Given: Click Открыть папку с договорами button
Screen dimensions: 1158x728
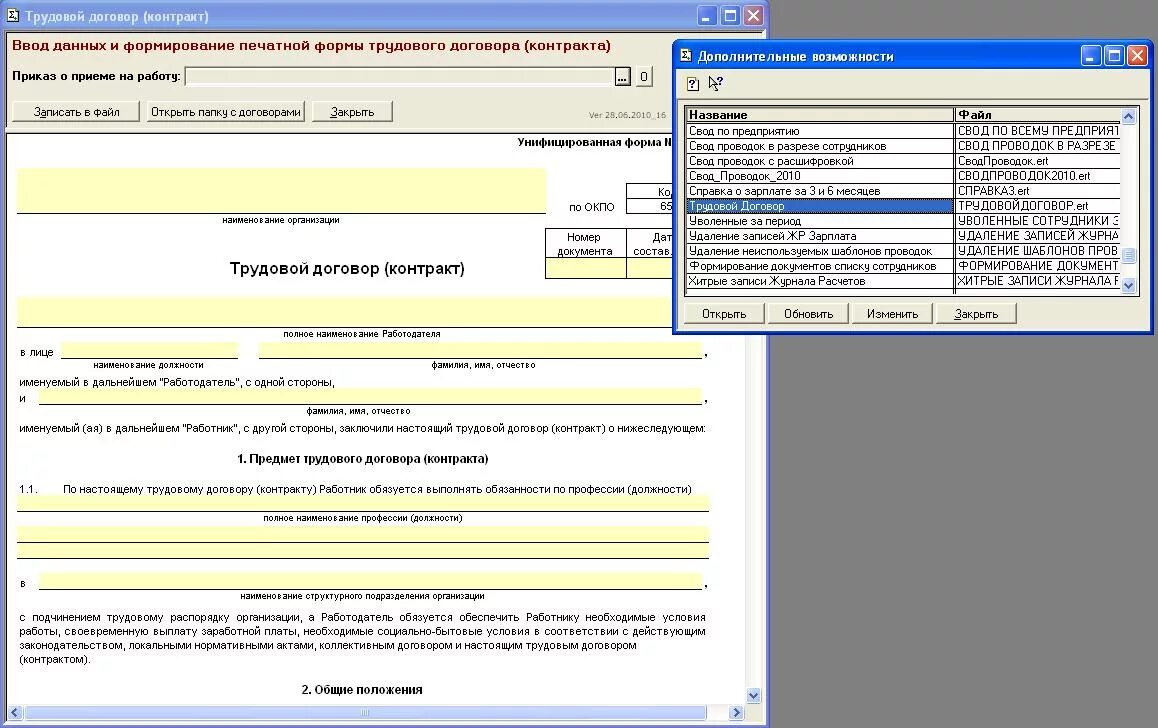Looking at the screenshot, I should [x=225, y=112].
